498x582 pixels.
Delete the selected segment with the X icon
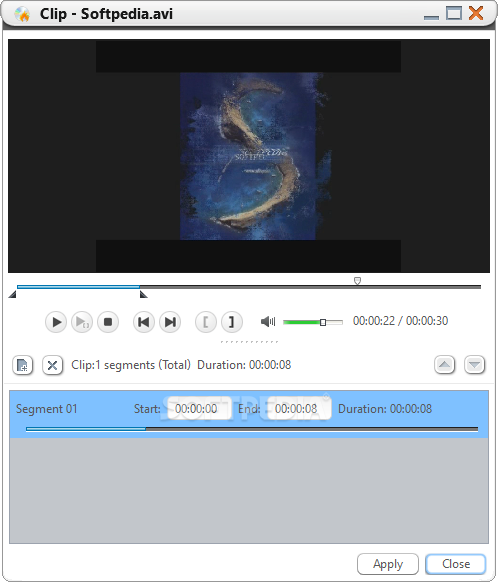52,365
